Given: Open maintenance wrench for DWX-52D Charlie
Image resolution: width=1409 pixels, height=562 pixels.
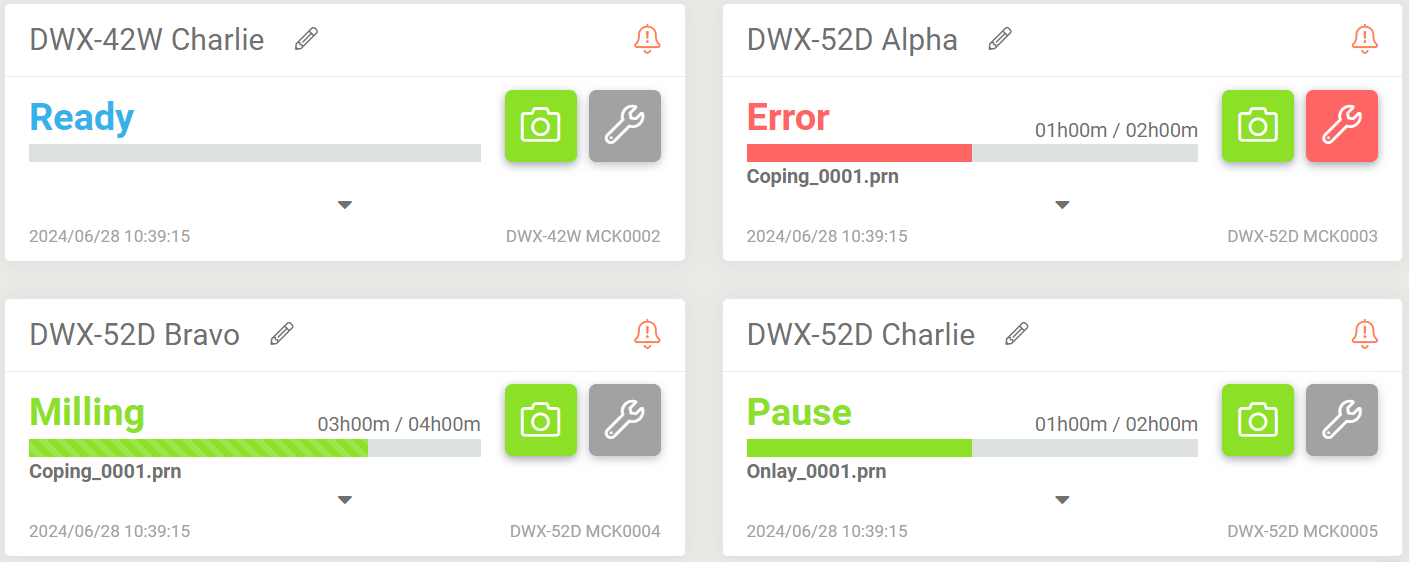Looking at the screenshot, I should (x=1342, y=420).
